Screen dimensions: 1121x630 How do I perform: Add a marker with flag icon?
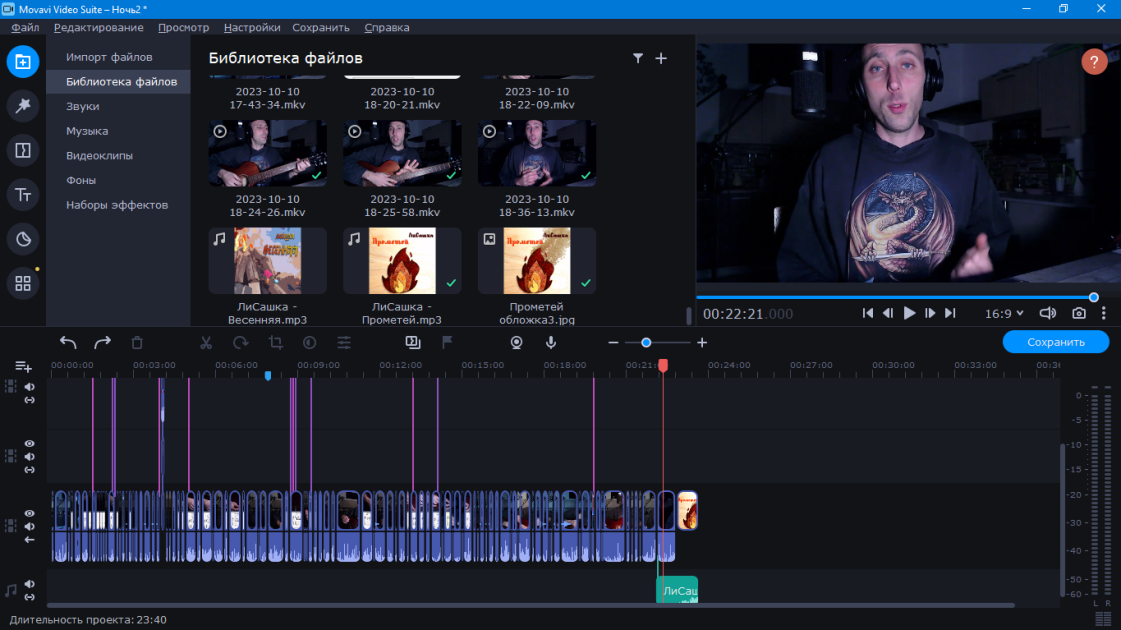pos(447,343)
